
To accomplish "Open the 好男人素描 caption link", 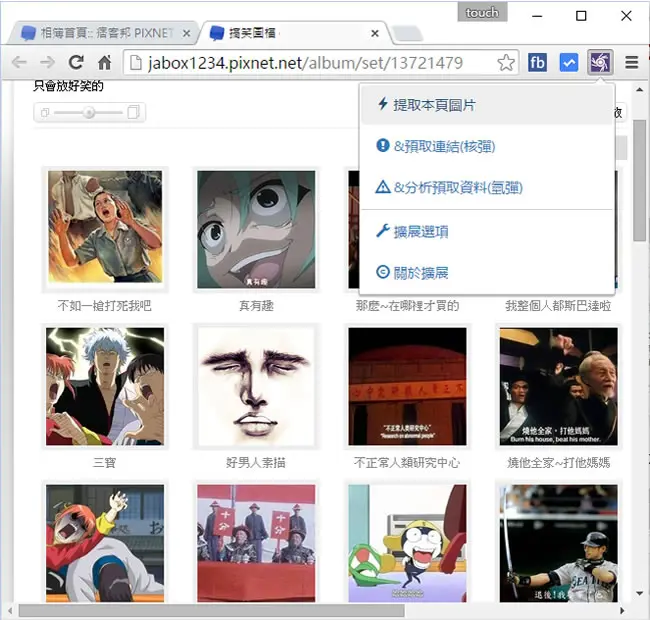I will click(256, 463).
